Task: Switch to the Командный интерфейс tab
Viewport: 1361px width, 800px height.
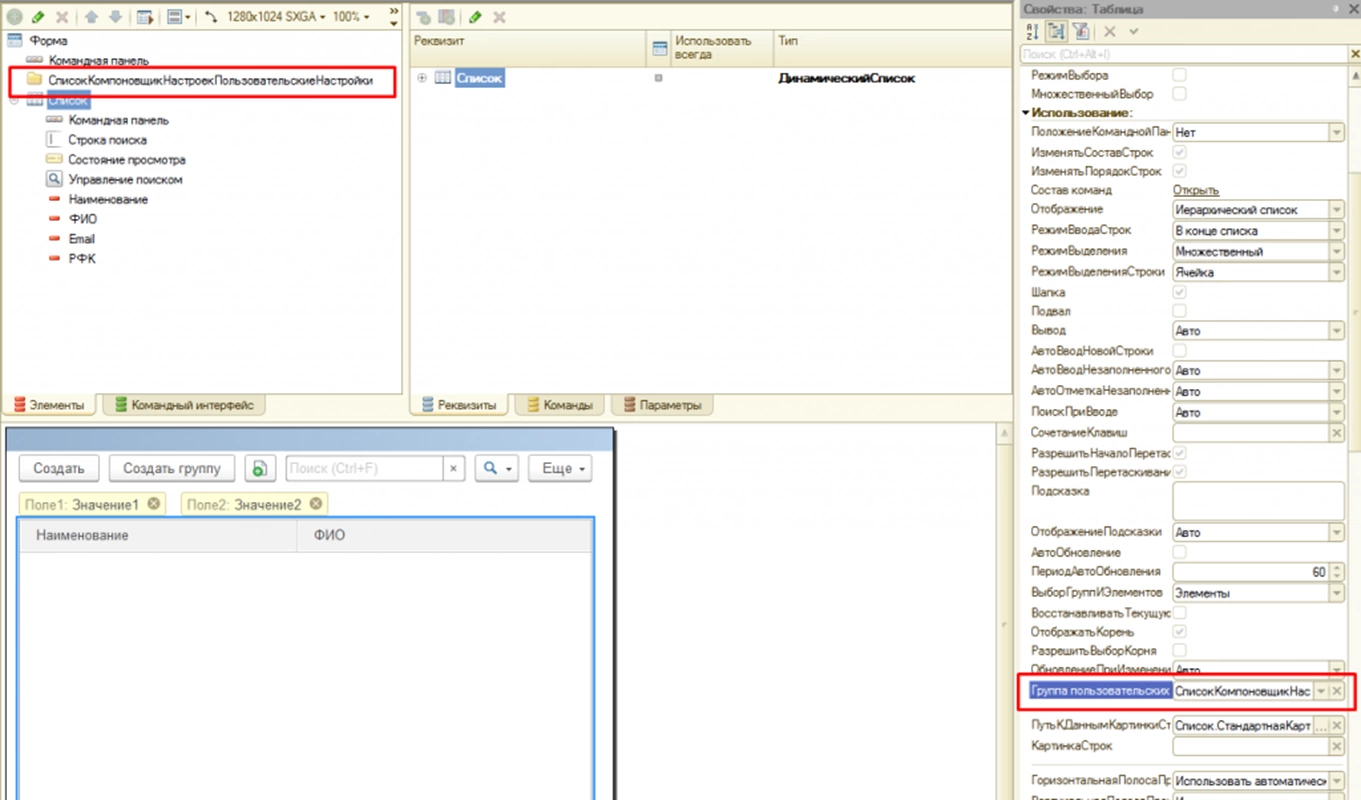Action: (x=184, y=405)
